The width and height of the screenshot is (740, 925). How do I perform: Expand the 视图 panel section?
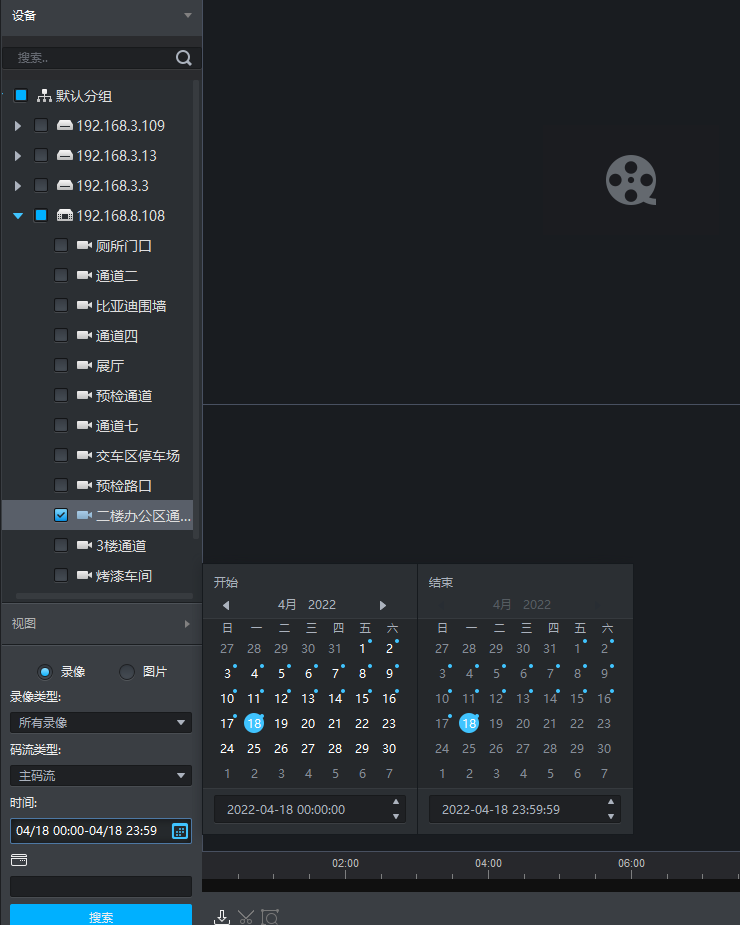(101, 624)
